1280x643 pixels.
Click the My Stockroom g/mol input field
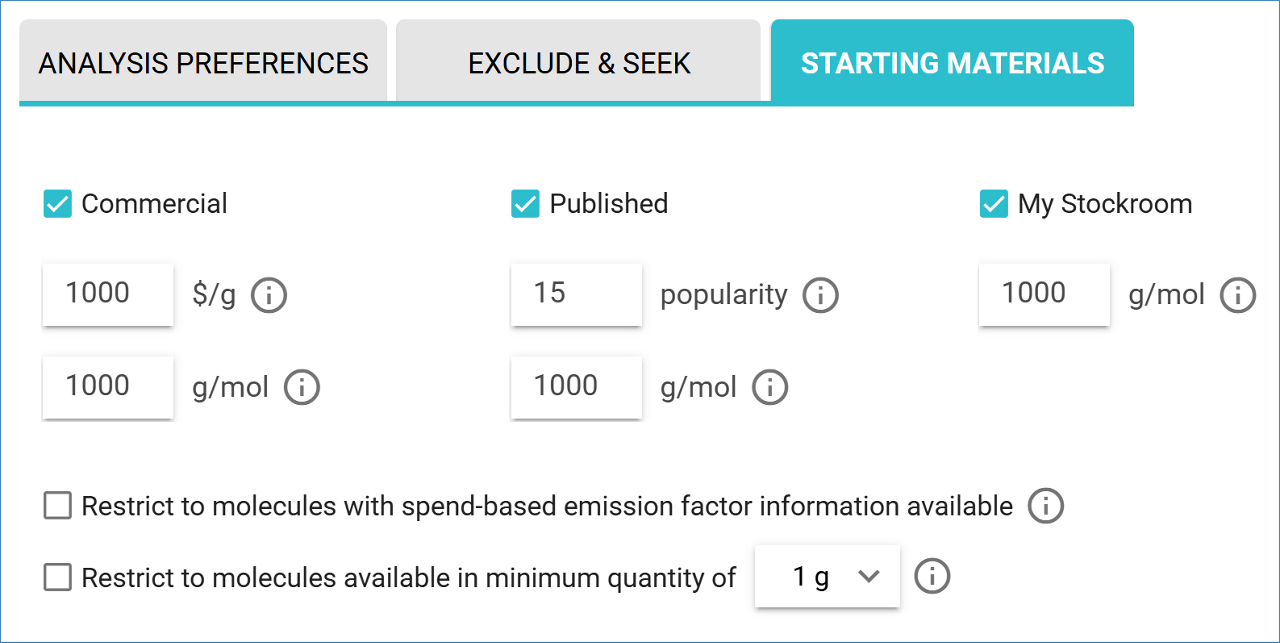click(x=1044, y=294)
